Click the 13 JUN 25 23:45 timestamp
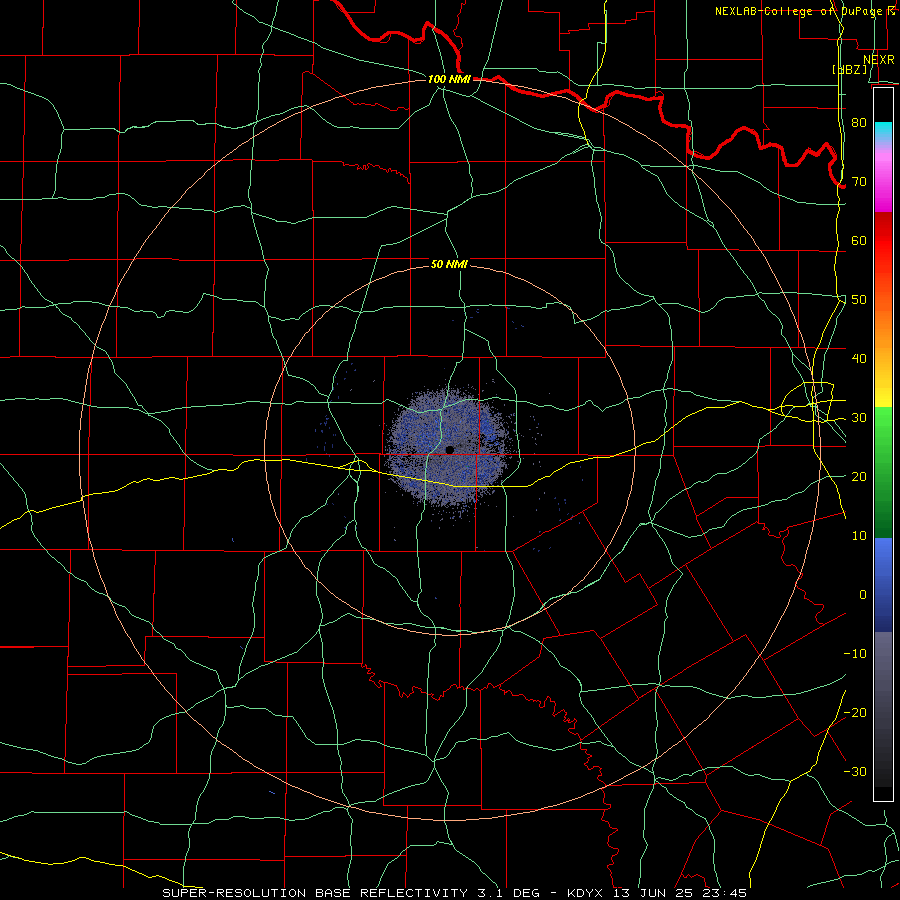This screenshot has width=900, height=900. 680,893
